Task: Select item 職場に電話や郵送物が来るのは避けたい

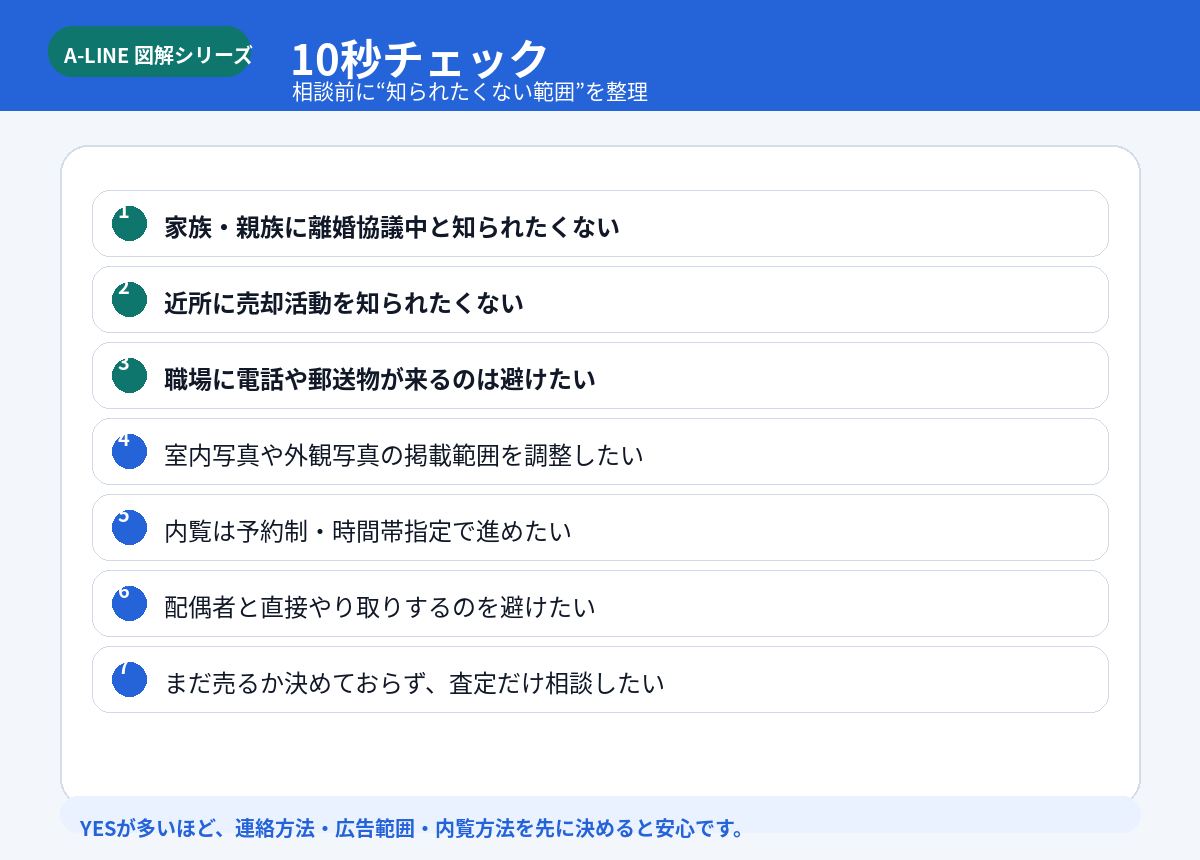Action: click(x=600, y=376)
